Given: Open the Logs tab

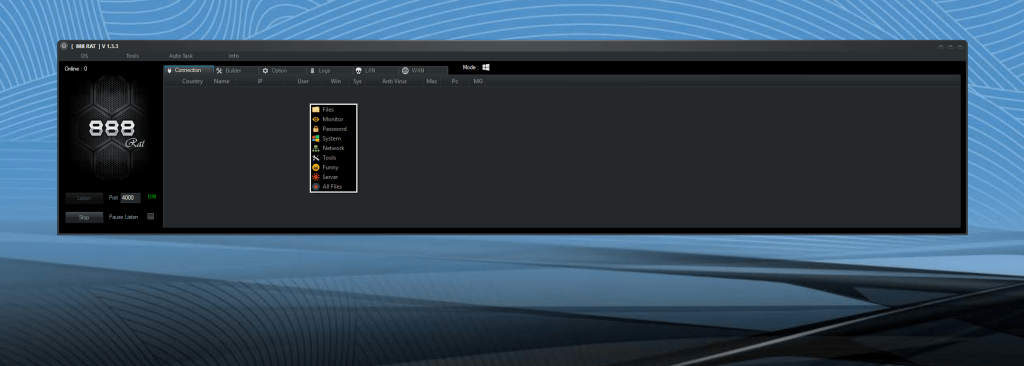Looking at the screenshot, I should coord(330,71).
